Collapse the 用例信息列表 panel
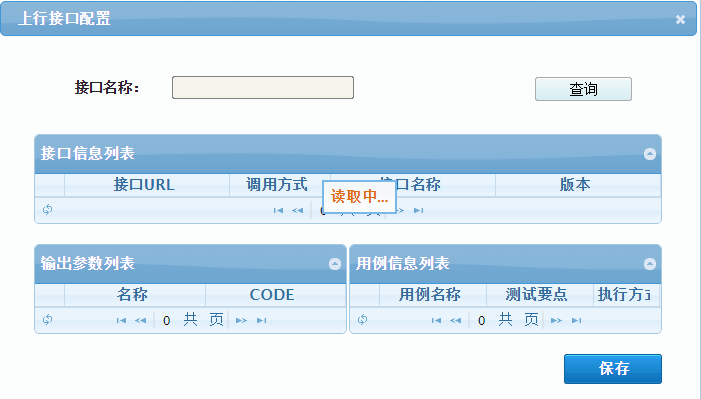The image size is (701, 399). coord(650,264)
